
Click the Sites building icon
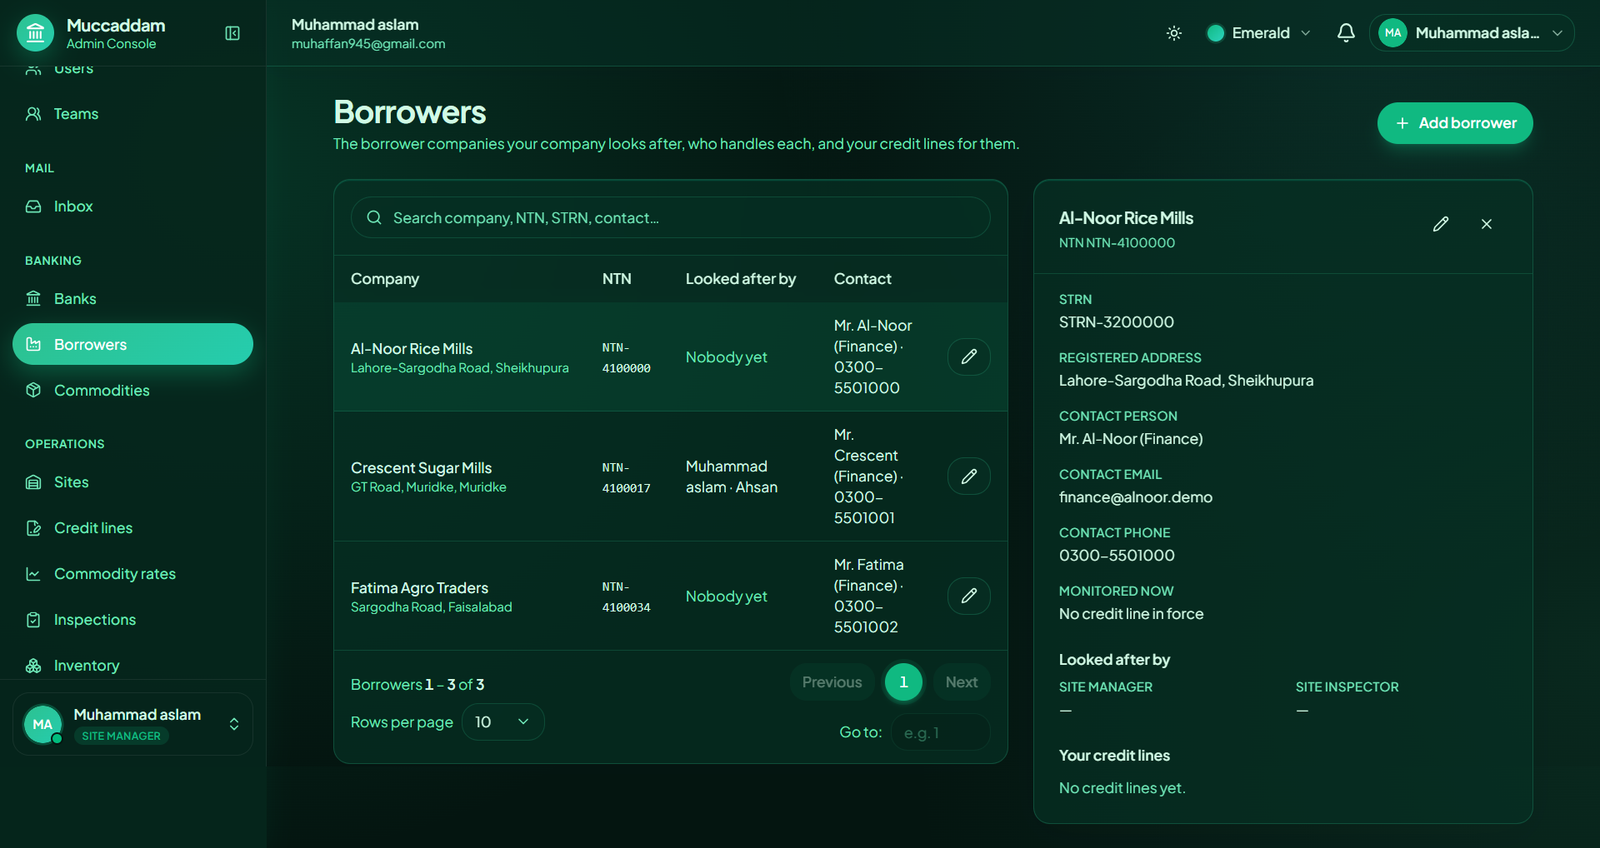tap(34, 482)
